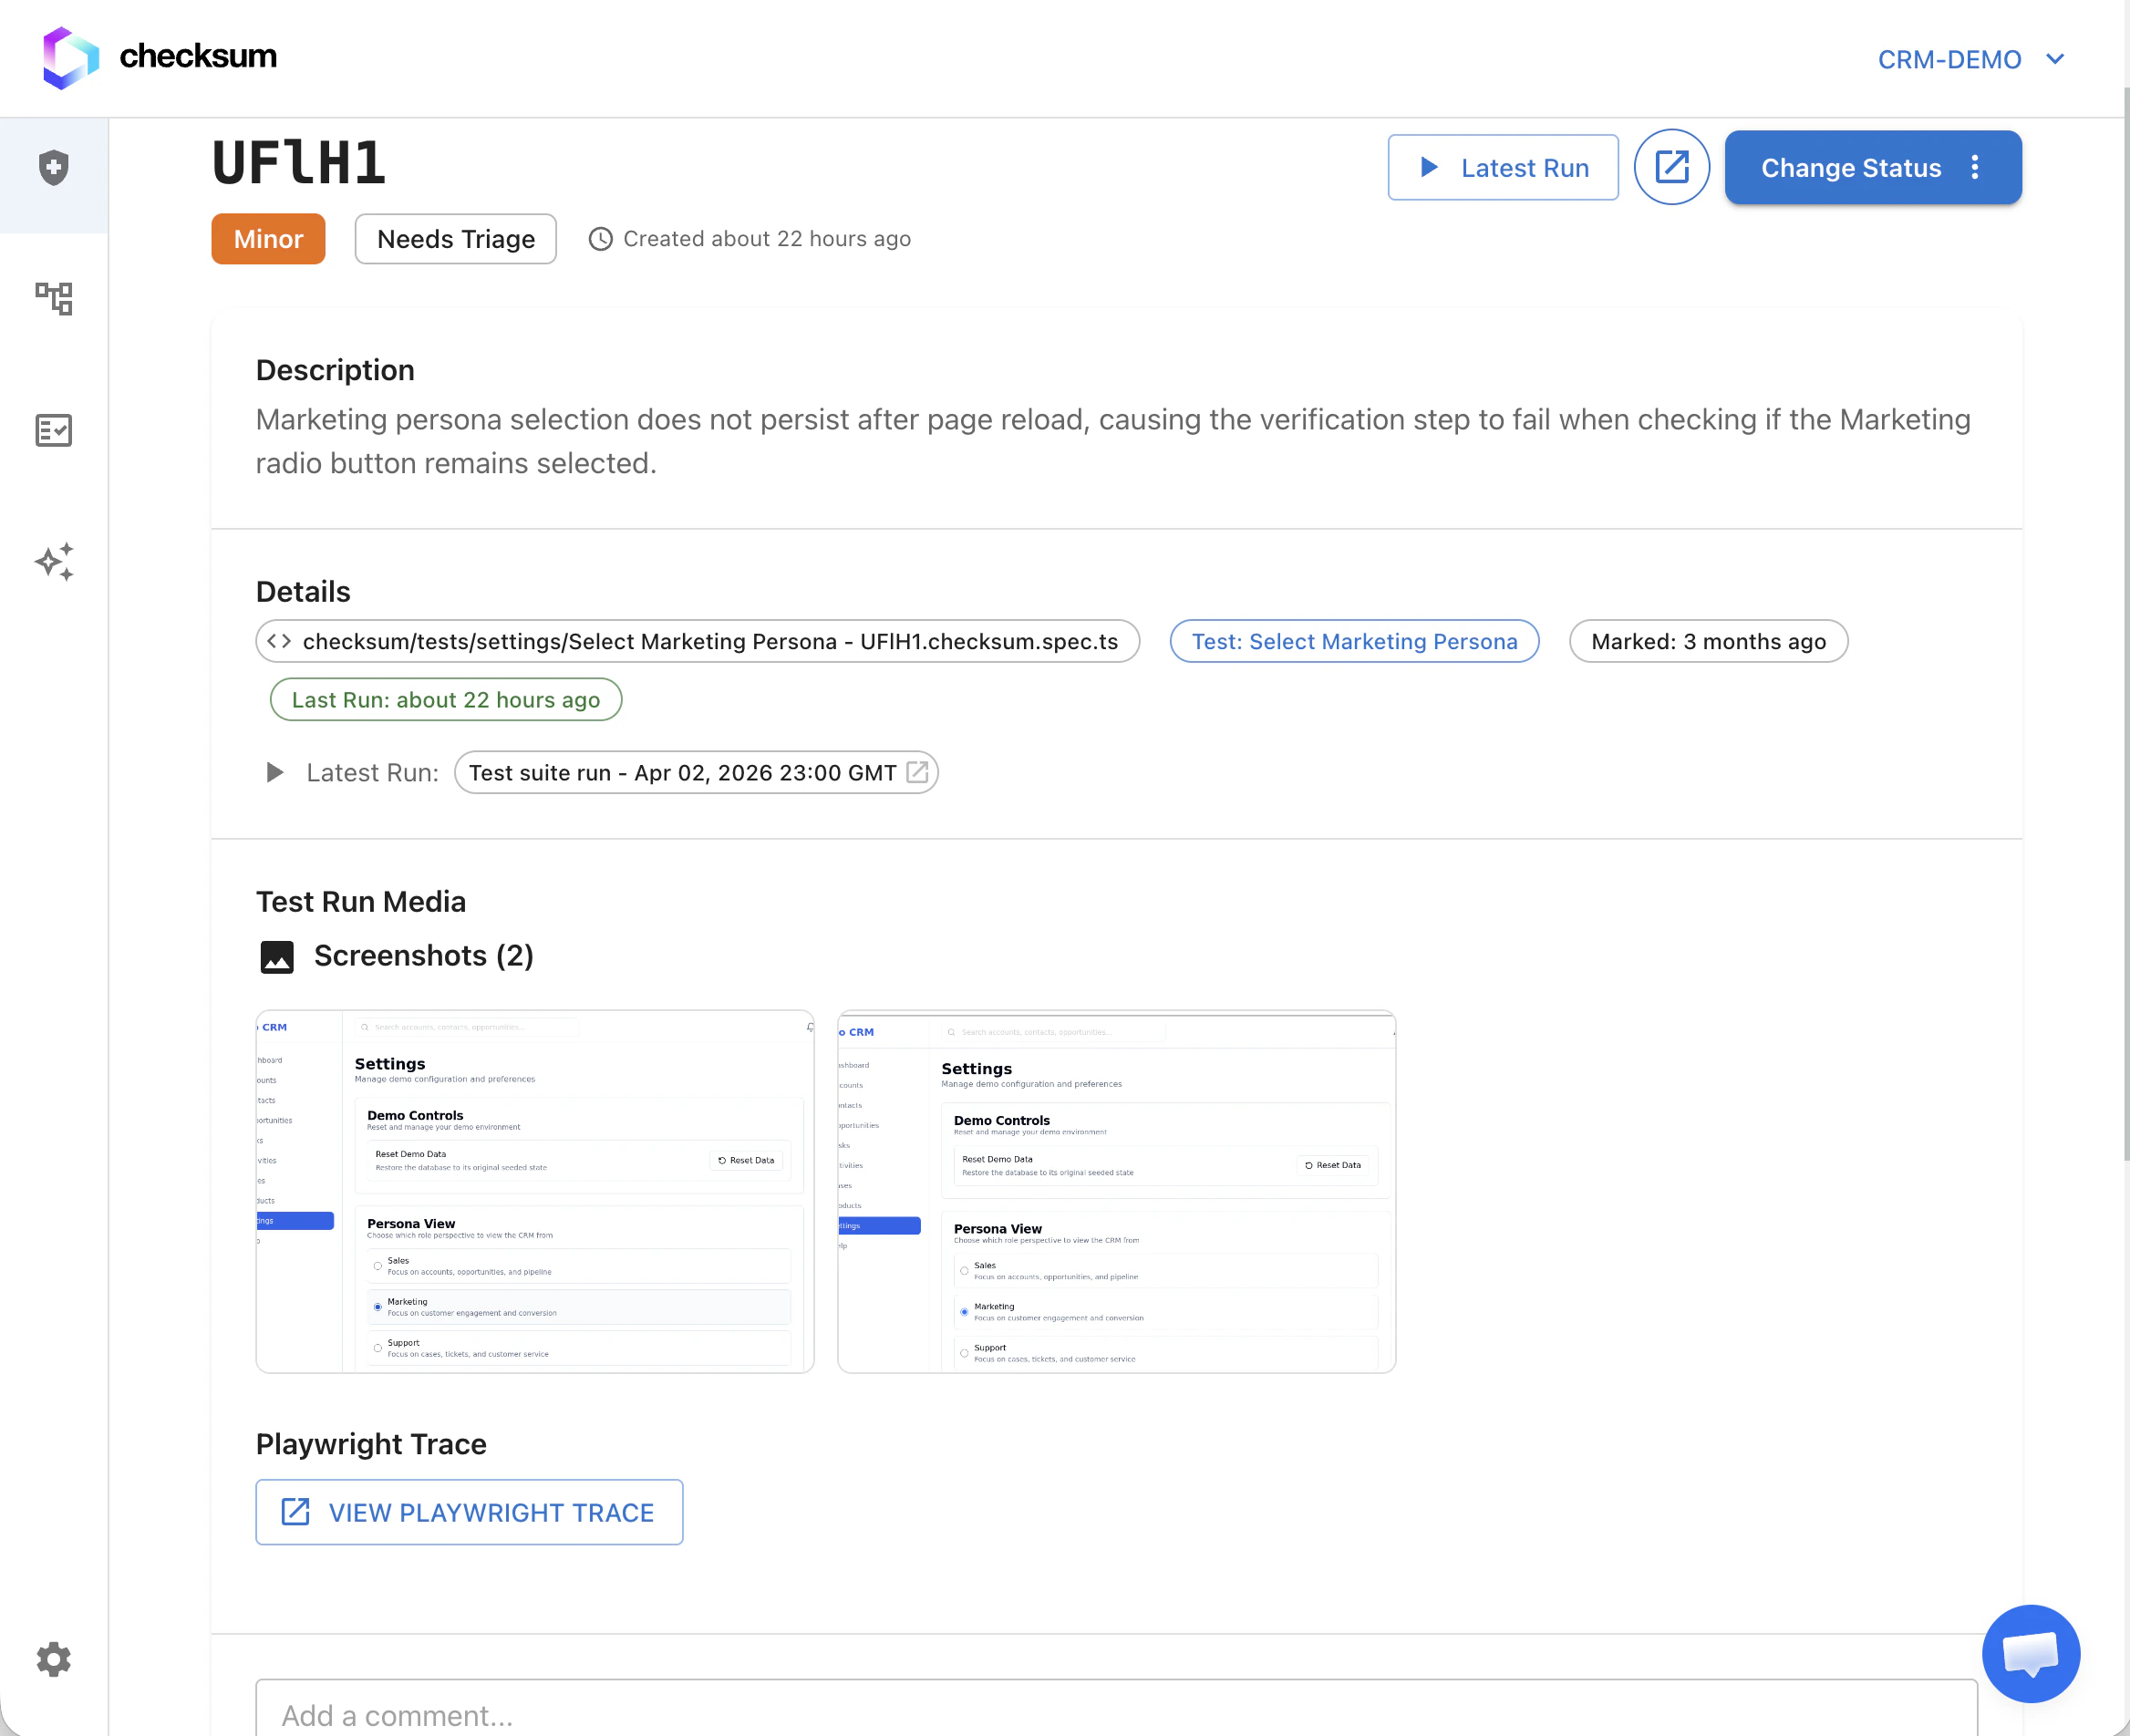The image size is (2130, 1736).
Task: Click the AI sparkles icon in the sidebar
Action: point(53,561)
